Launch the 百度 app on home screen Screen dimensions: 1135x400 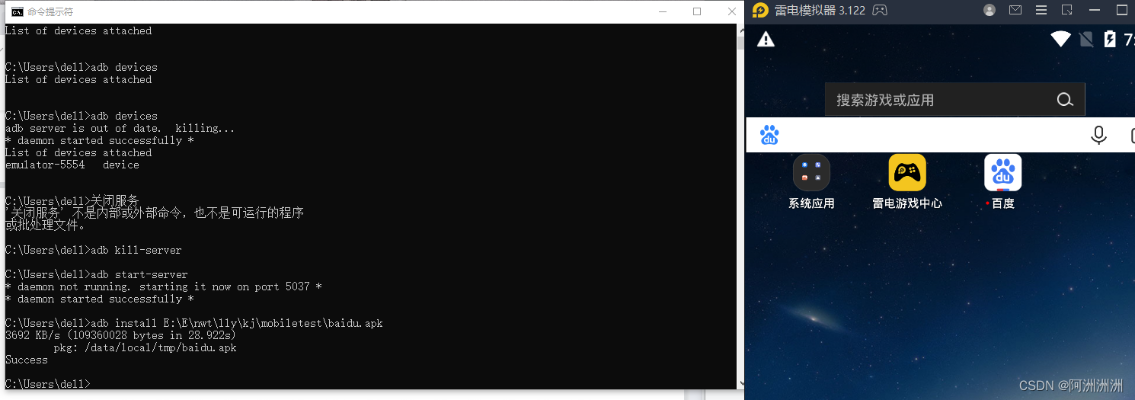tap(1002, 173)
